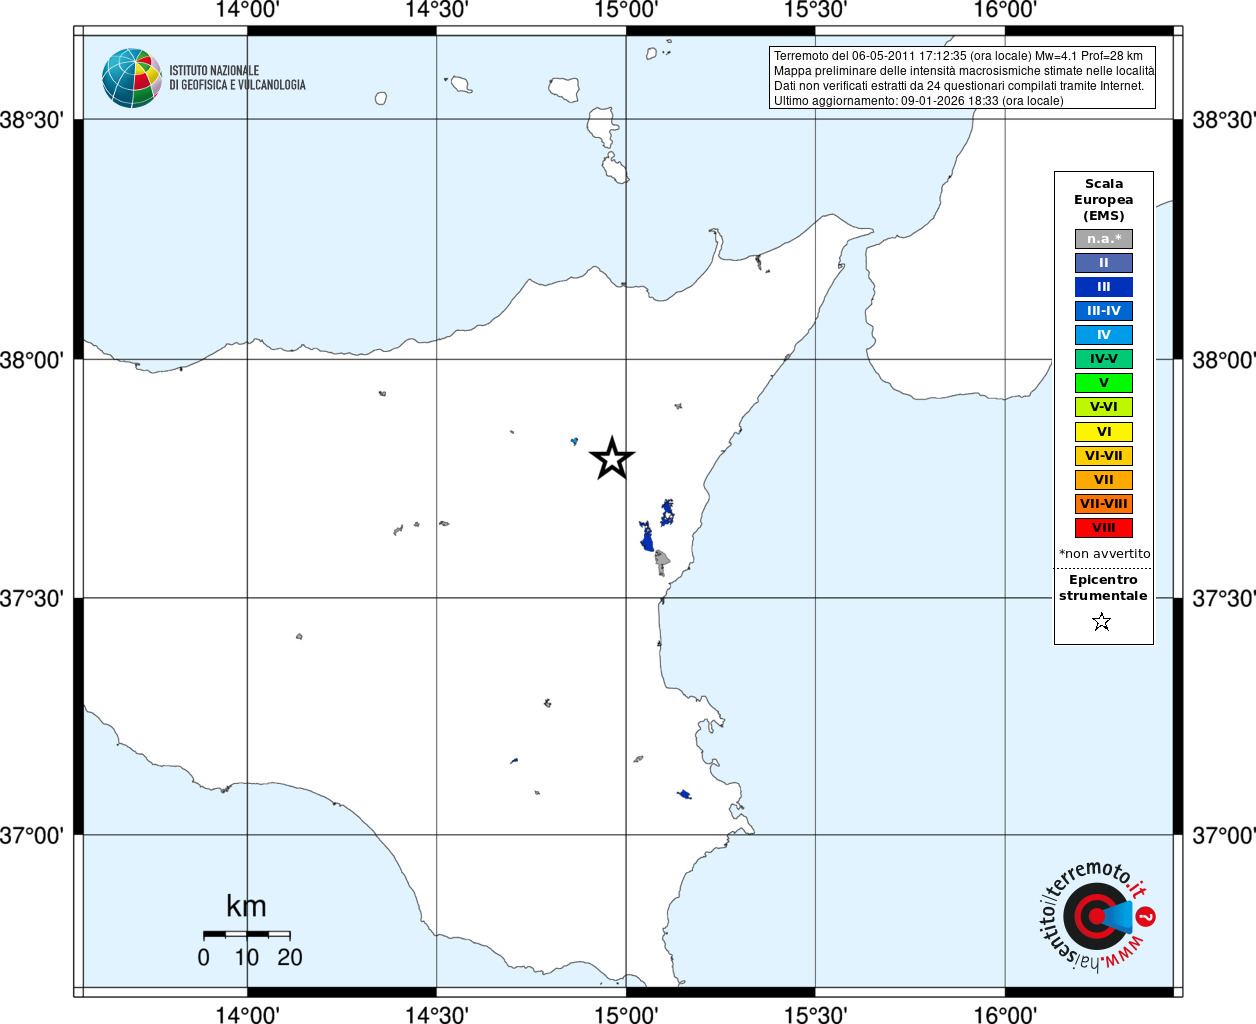Select the intensity VI yellow swatch
This screenshot has height=1024, width=1256.
coord(1104,432)
